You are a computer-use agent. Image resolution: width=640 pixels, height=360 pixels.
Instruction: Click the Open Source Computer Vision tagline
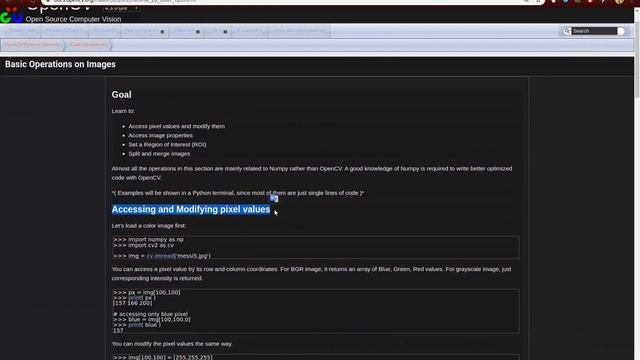[x=73, y=19]
